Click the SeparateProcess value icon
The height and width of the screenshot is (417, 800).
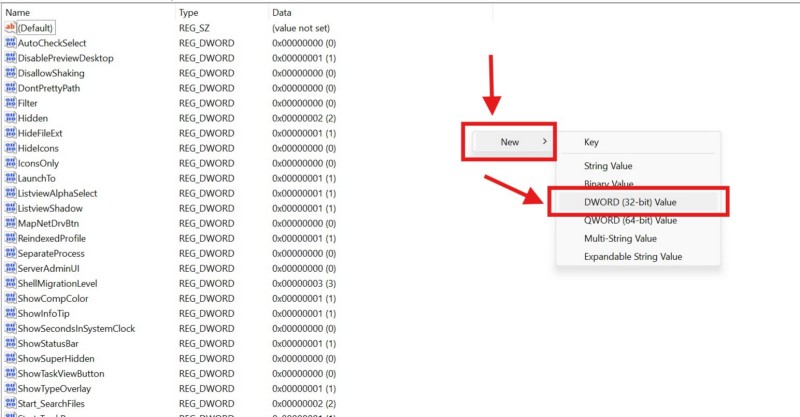point(10,253)
